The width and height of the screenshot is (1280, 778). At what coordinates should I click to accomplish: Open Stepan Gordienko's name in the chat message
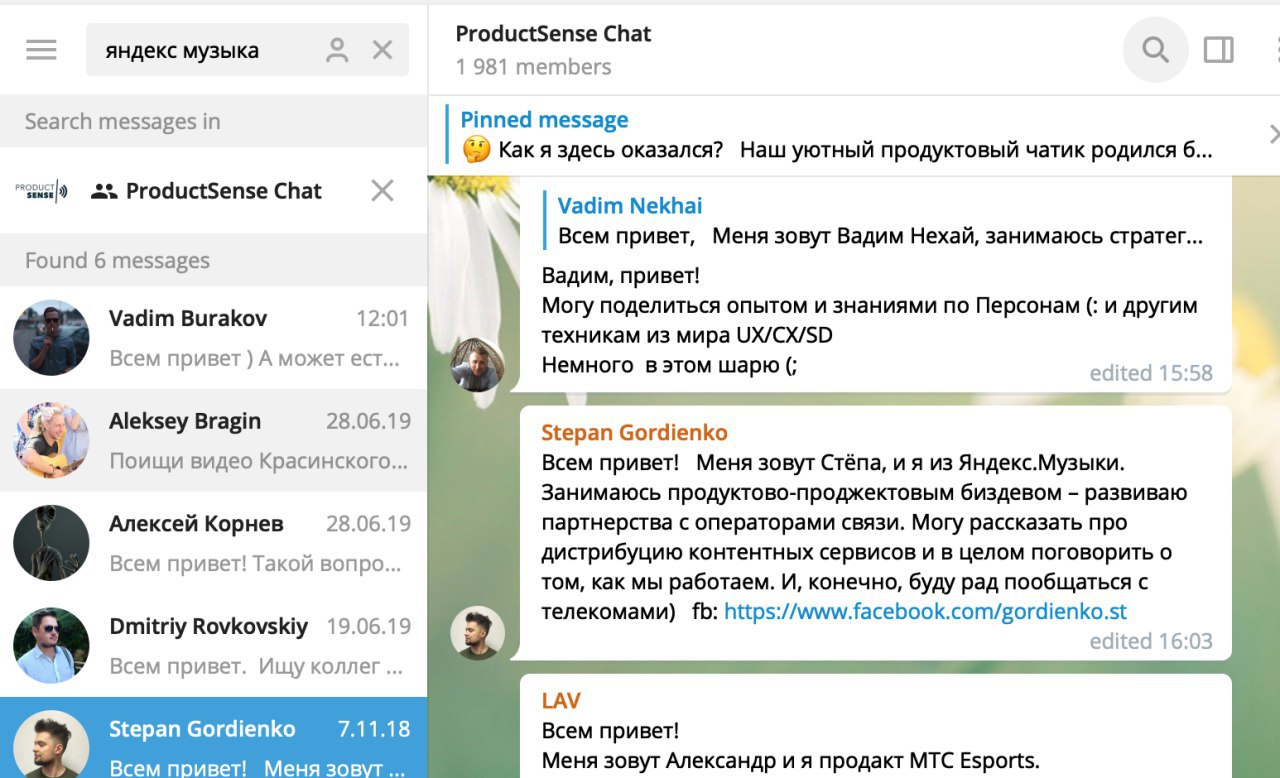(634, 433)
